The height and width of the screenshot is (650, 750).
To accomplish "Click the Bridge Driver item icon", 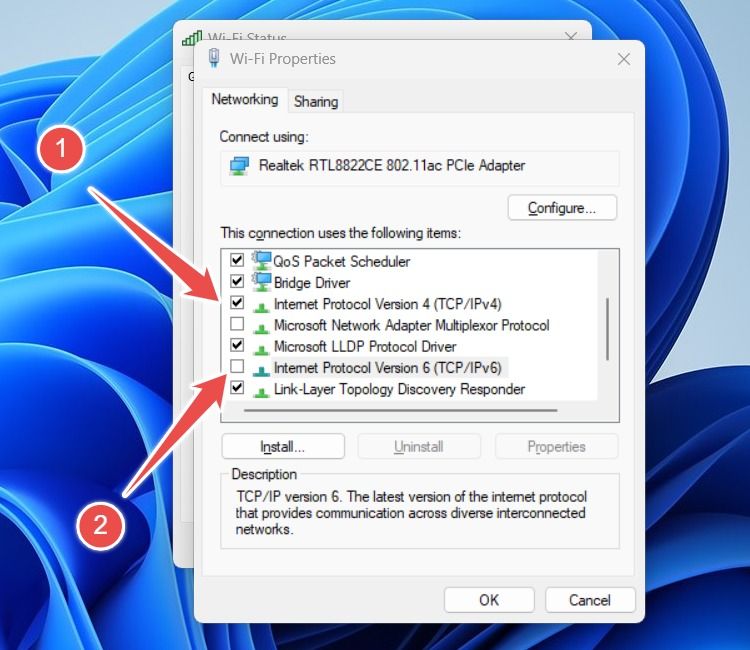I will (x=261, y=282).
